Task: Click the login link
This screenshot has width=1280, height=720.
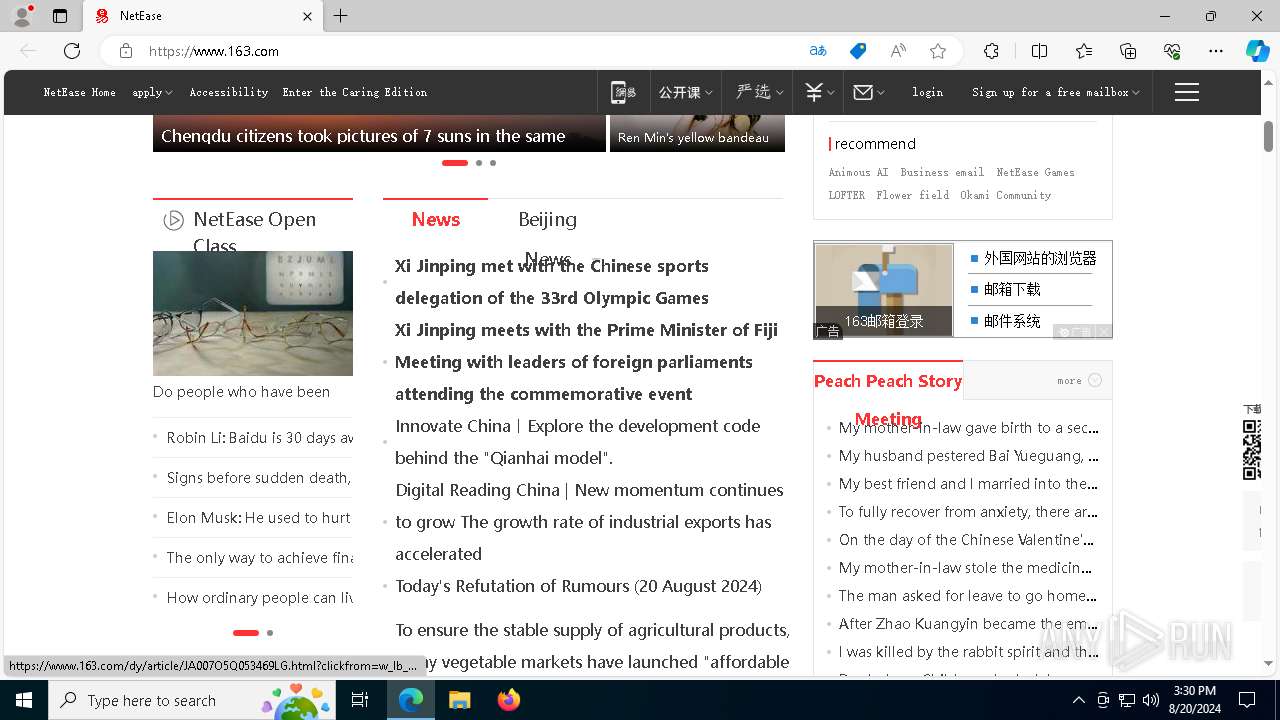Action: [x=928, y=92]
